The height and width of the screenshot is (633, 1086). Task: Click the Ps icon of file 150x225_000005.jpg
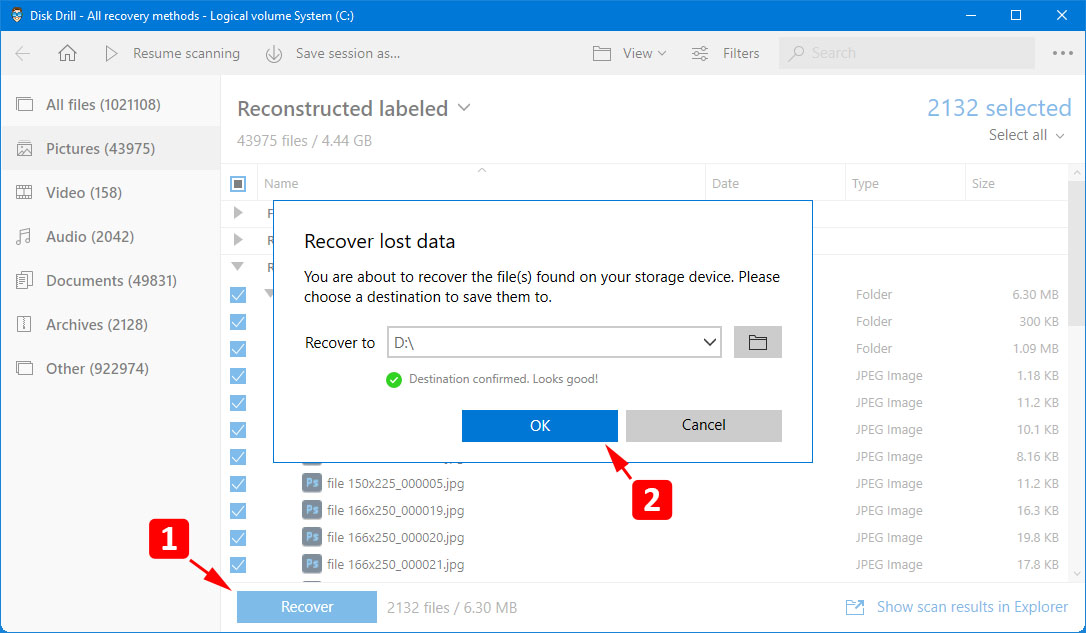coord(312,483)
